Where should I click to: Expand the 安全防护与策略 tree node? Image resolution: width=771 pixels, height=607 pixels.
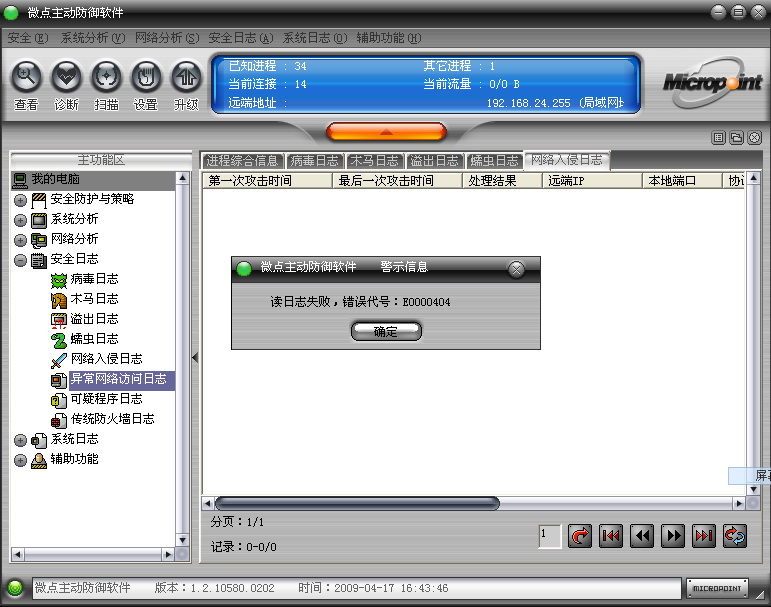20,200
